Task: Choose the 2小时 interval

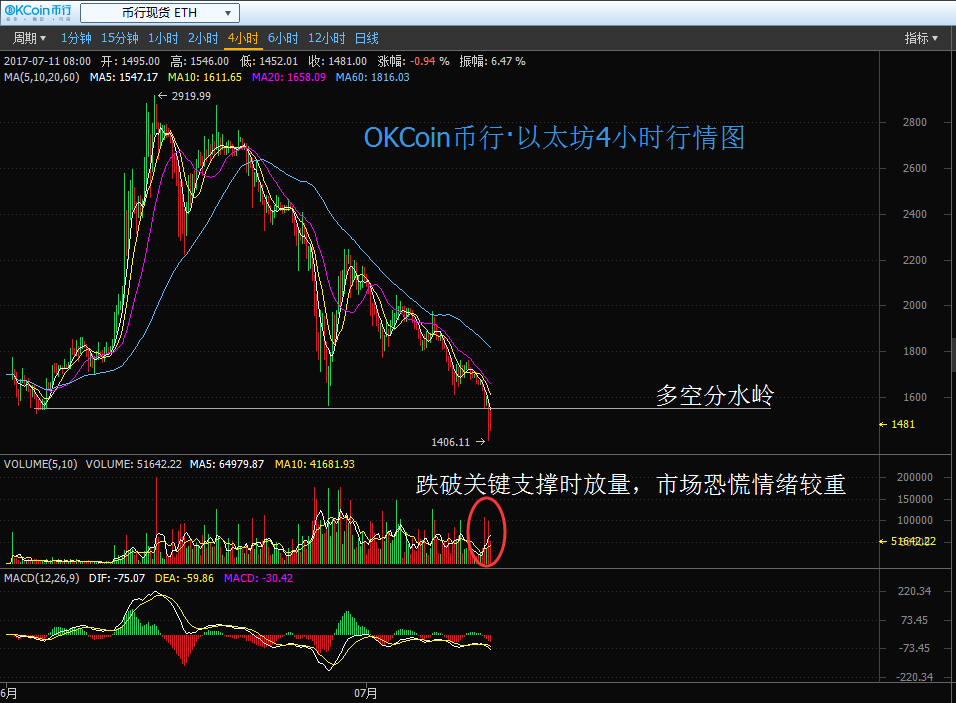Action: 203,38
